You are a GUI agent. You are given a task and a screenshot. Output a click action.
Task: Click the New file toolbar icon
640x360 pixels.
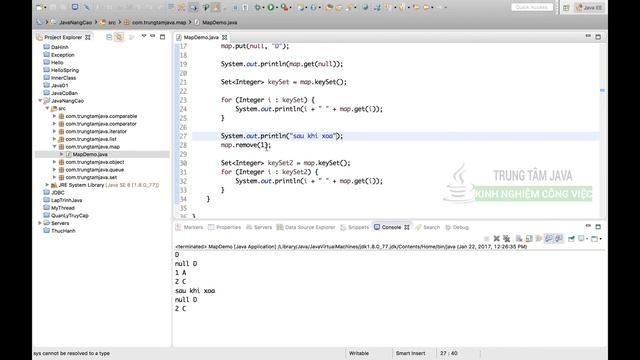[40, 7]
